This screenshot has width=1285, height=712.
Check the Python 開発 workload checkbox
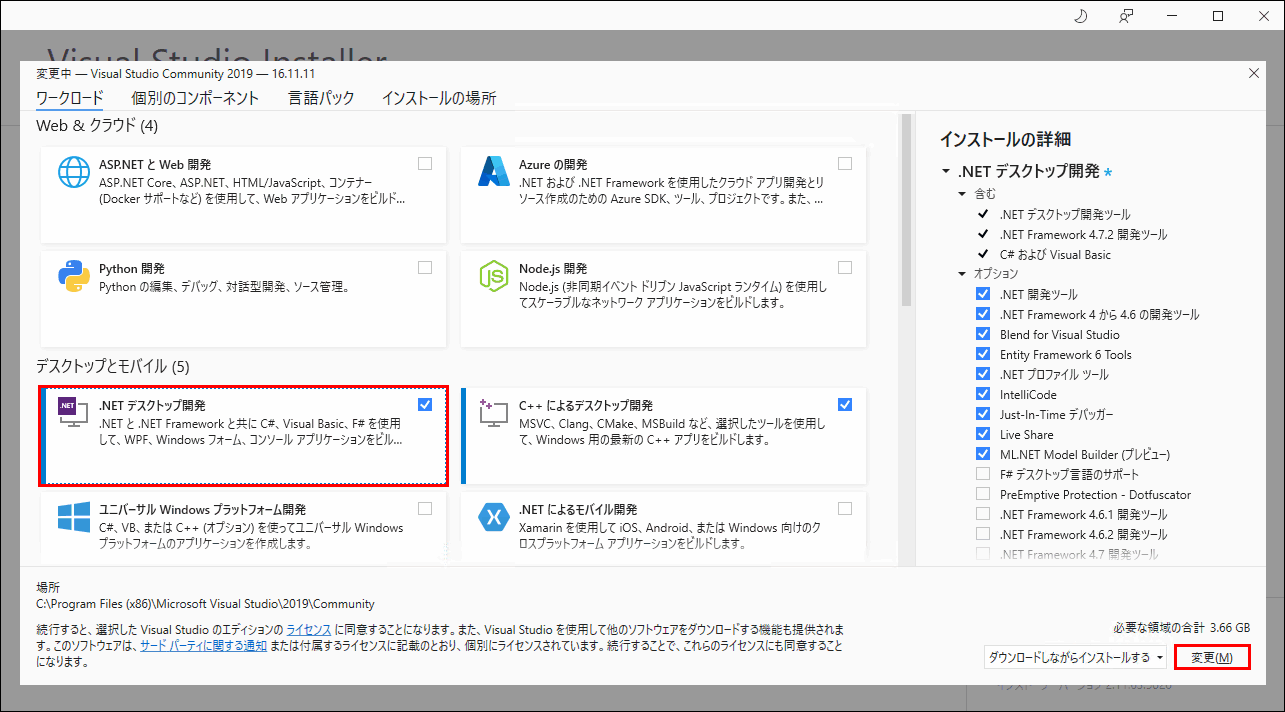tap(425, 268)
